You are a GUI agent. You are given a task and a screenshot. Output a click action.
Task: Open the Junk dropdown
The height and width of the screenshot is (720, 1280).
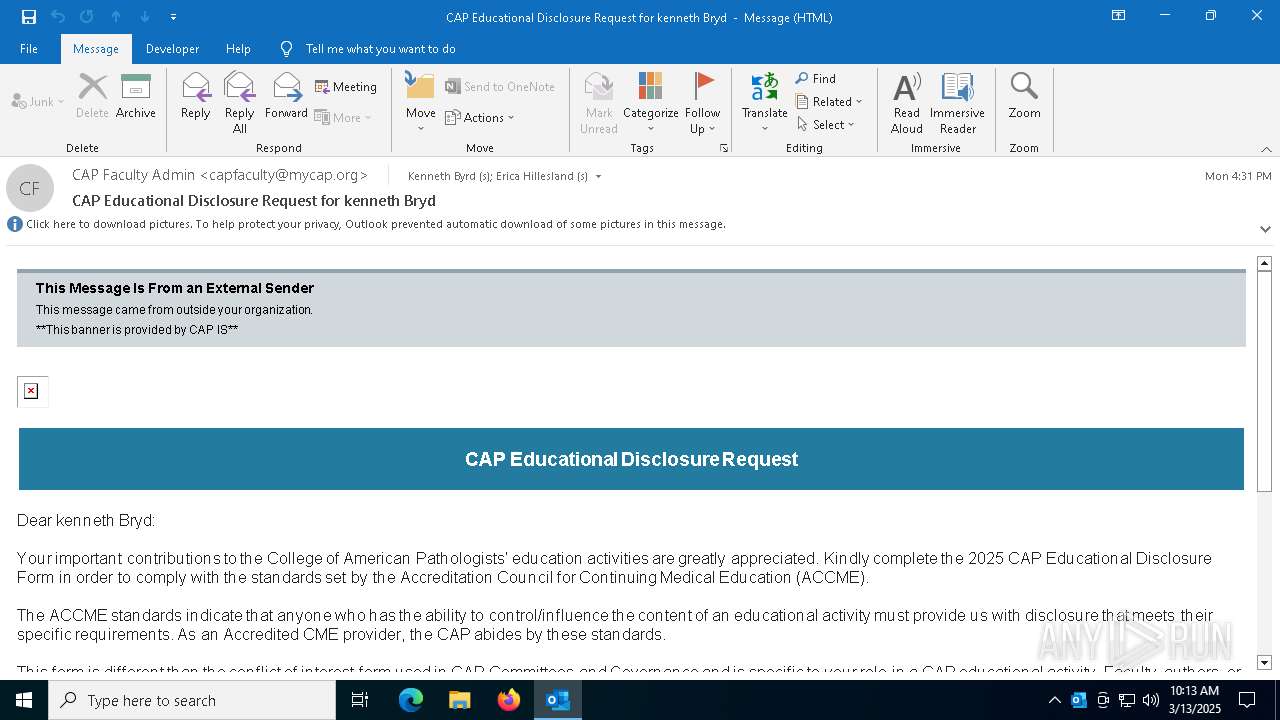38,101
